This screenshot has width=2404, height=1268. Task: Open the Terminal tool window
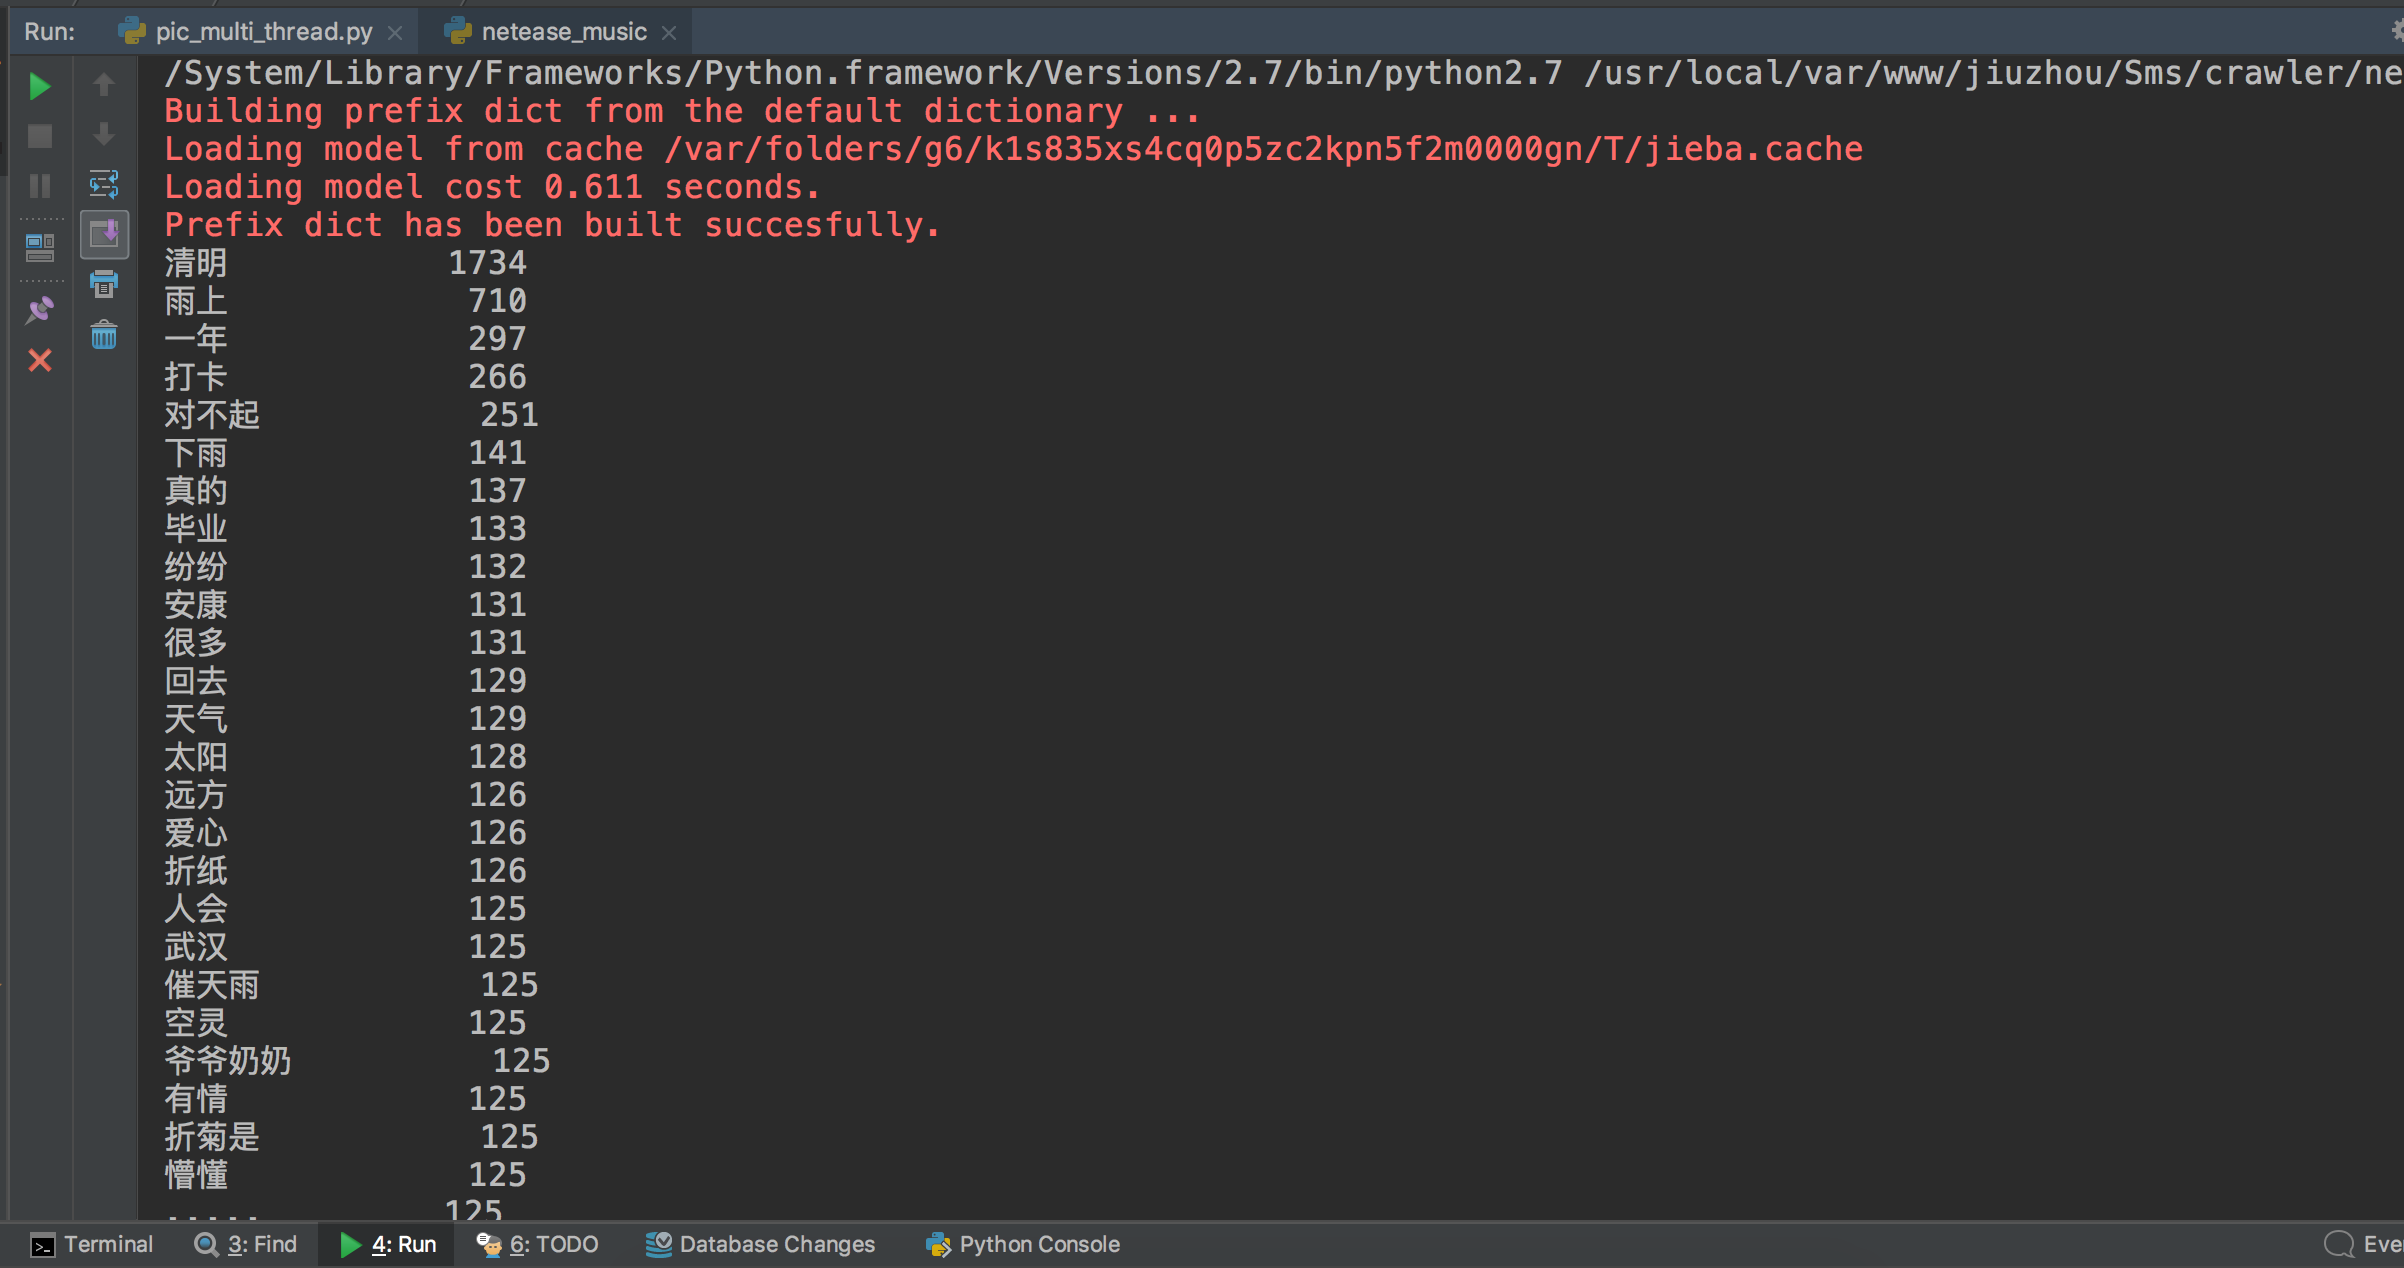(x=92, y=1244)
